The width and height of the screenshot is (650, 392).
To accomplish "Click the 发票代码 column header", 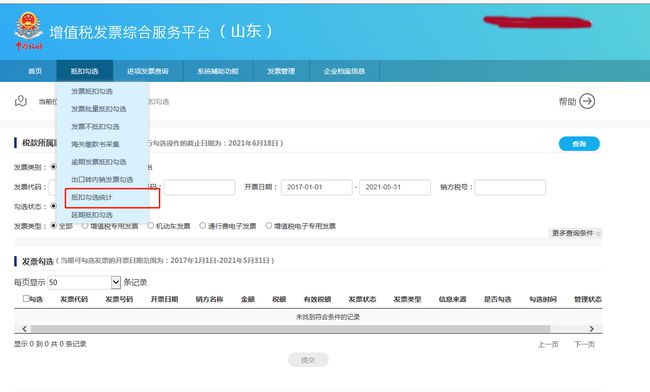I will tap(74, 299).
